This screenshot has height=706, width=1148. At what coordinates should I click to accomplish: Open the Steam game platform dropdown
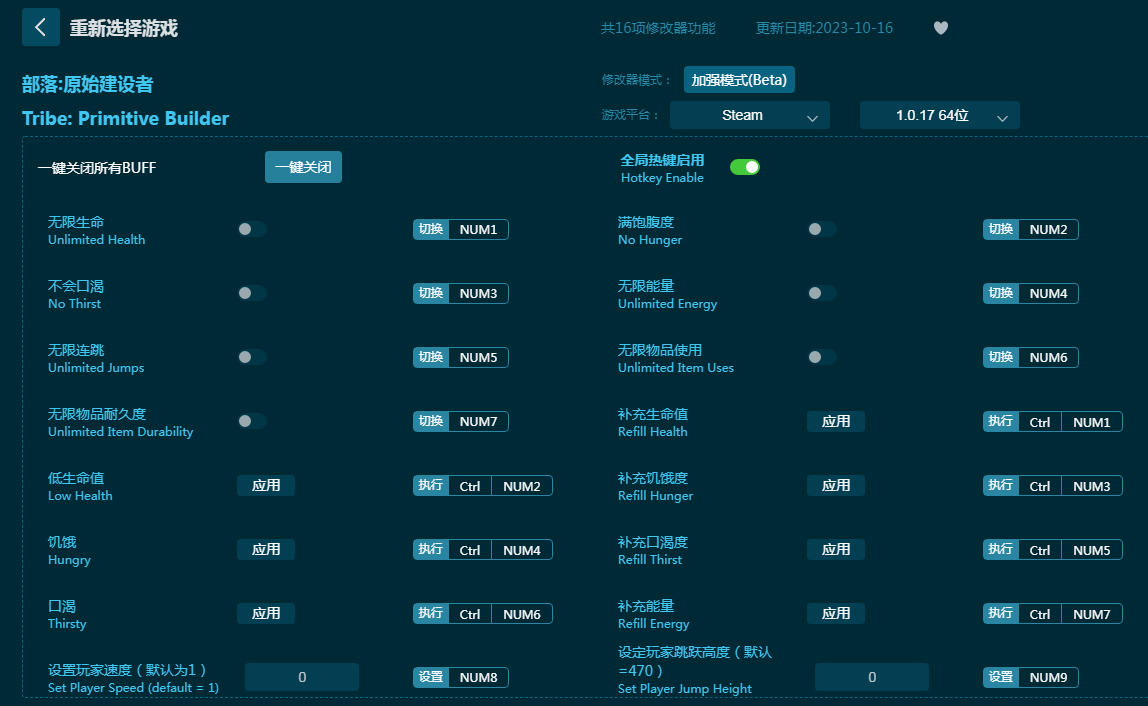pos(750,115)
